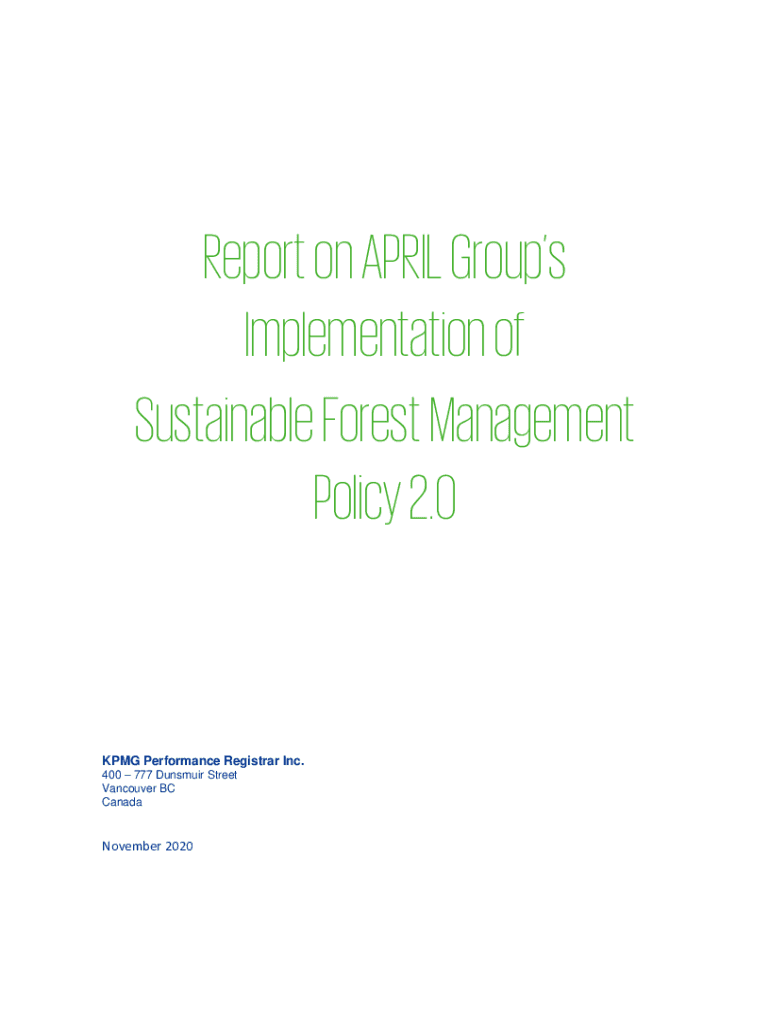This screenshot has height=1024, width=770.
Task: Click the province code "BC"
Action: coord(167,789)
